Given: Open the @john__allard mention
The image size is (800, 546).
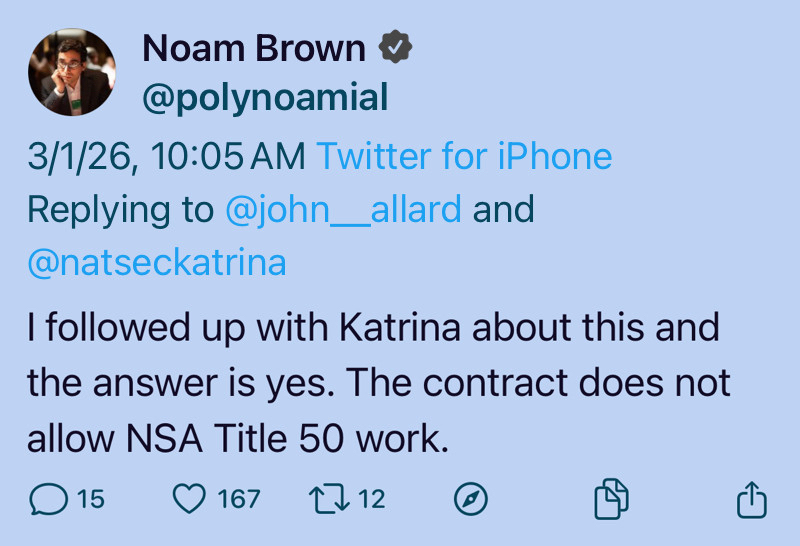Looking at the screenshot, I should [343, 209].
